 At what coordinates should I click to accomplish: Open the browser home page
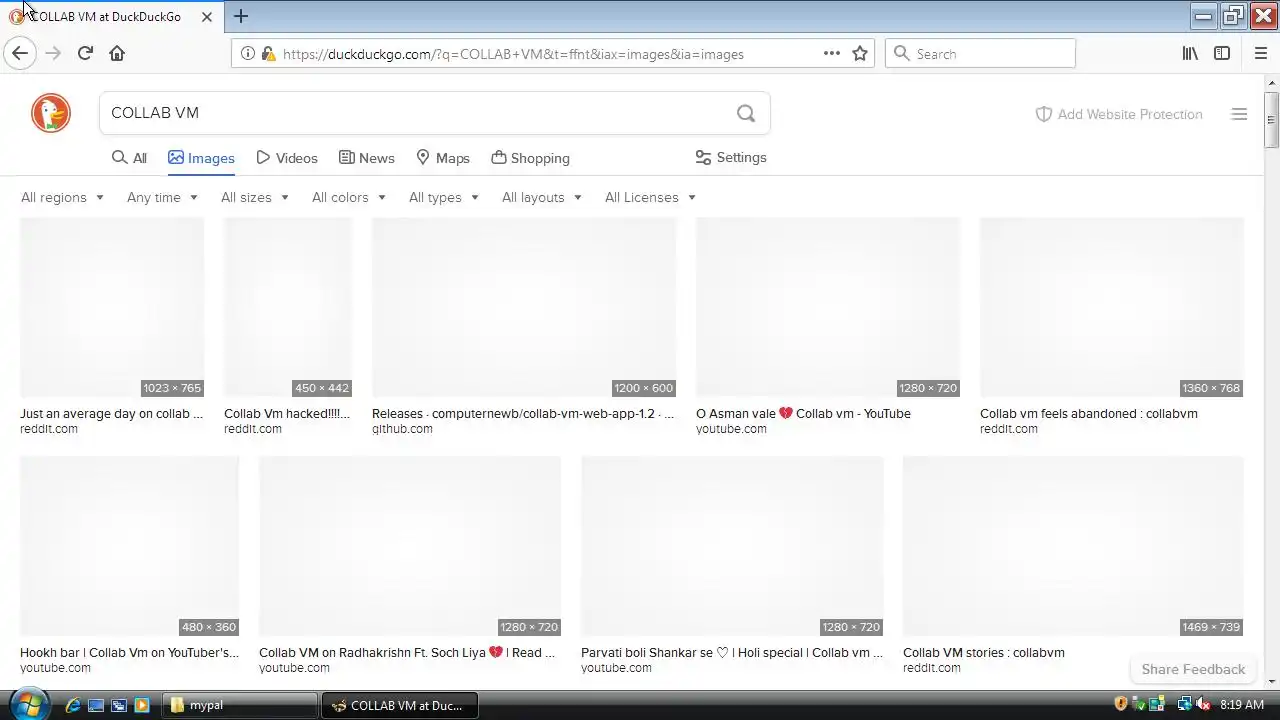coord(117,54)
